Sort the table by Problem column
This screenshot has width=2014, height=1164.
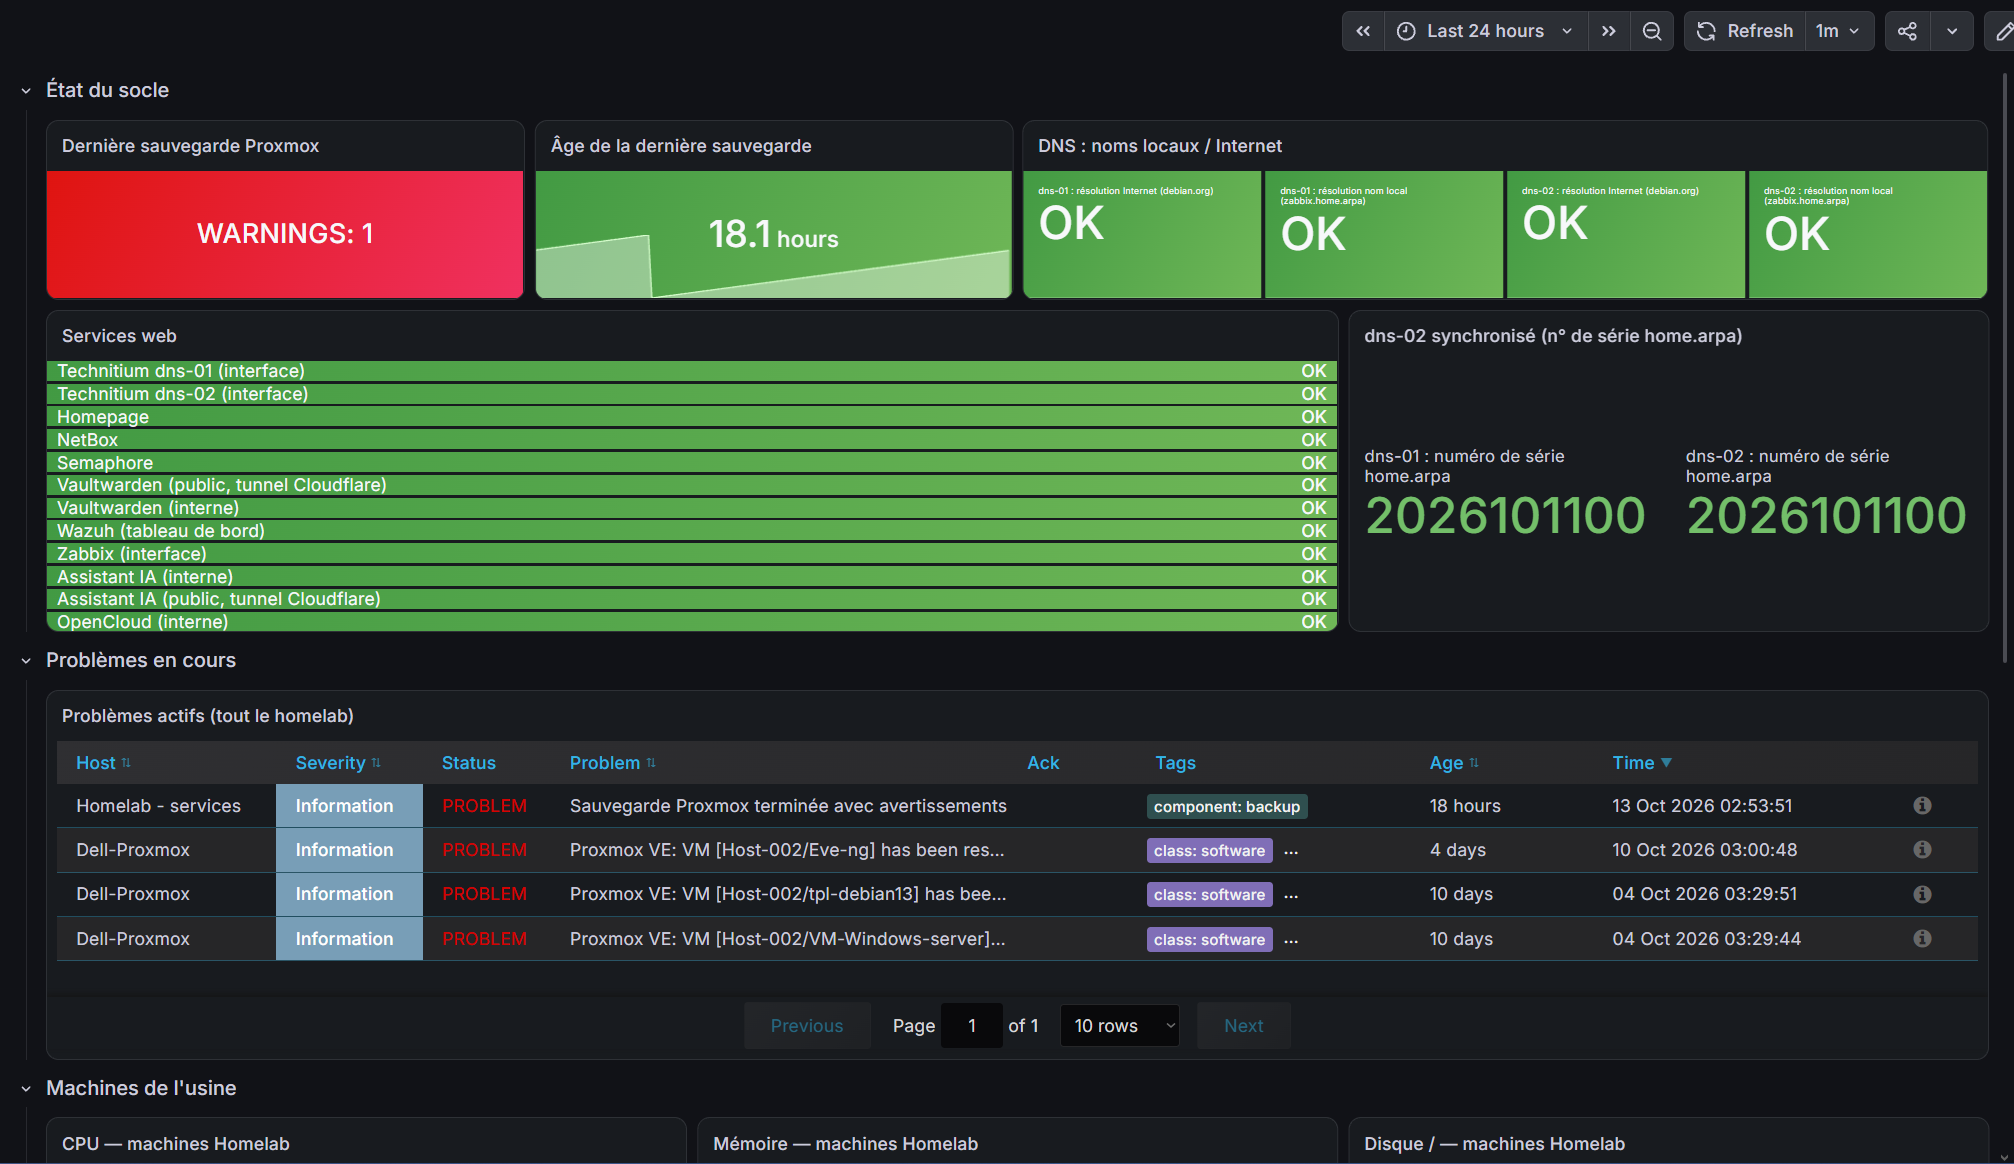[612, 763]
